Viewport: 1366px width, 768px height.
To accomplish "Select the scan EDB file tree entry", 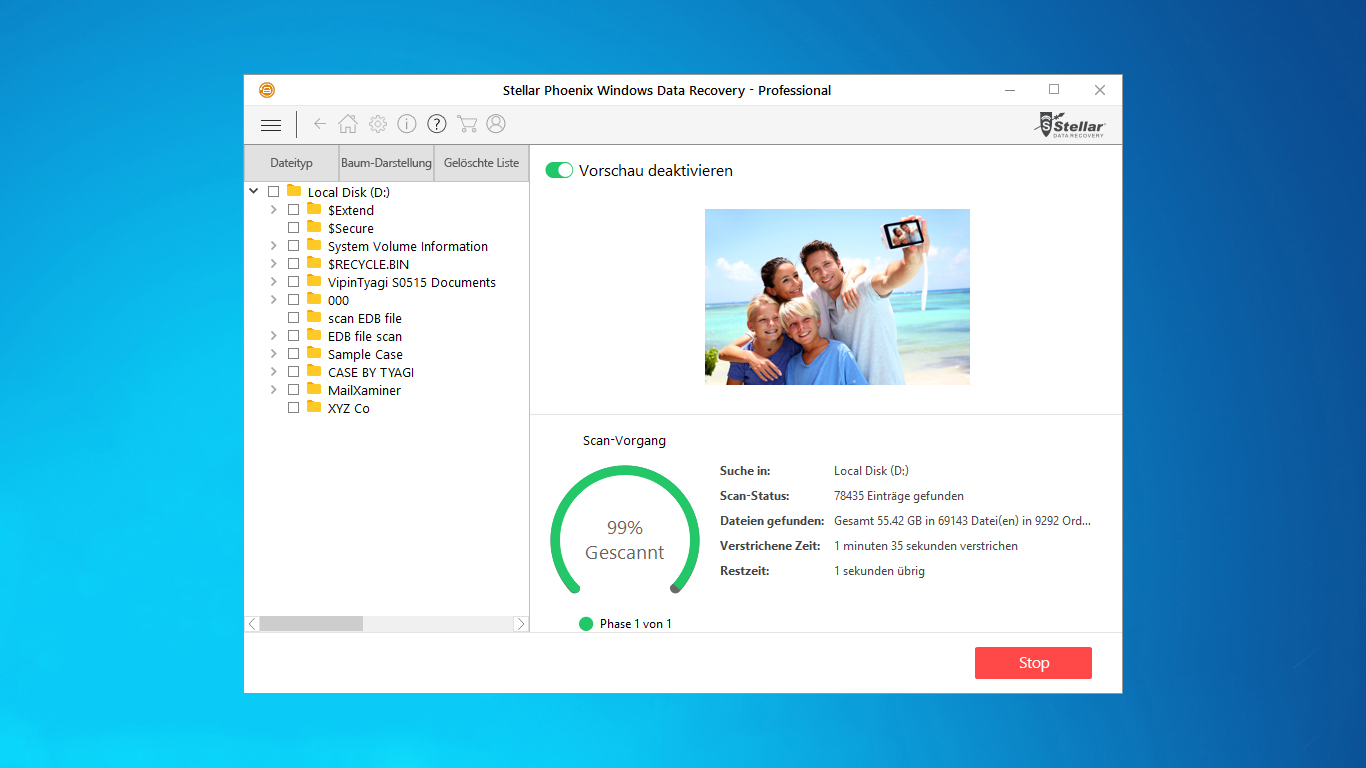I will [x=365, y=318].
